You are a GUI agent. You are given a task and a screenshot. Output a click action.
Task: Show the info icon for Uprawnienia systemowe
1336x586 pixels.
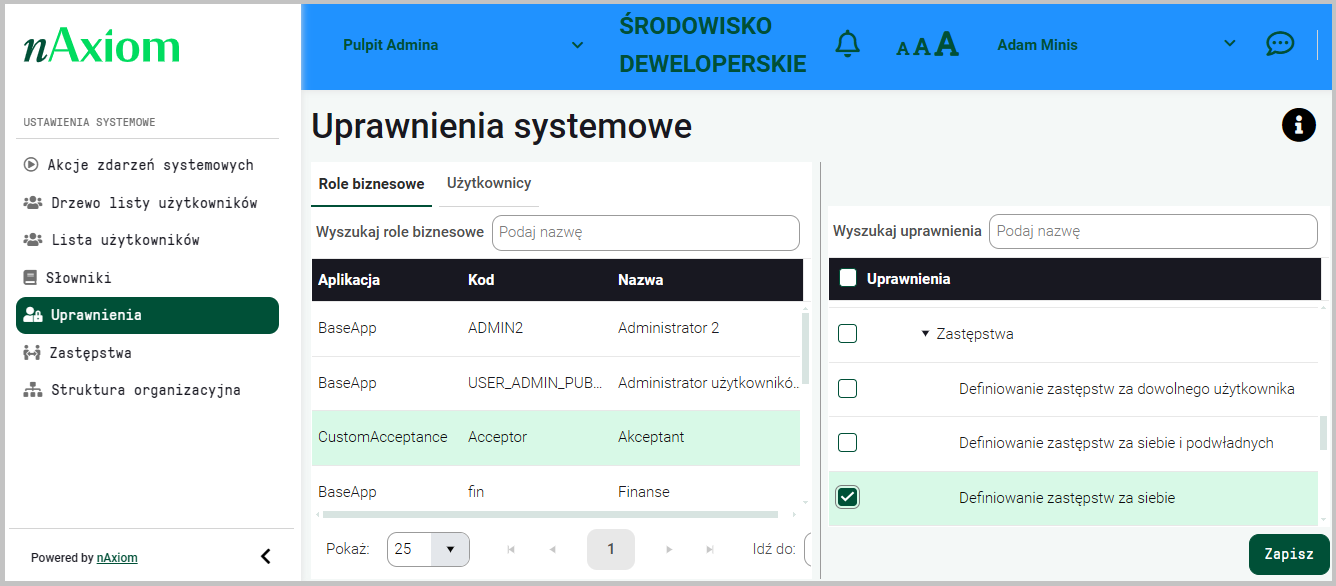point(1298,125)
